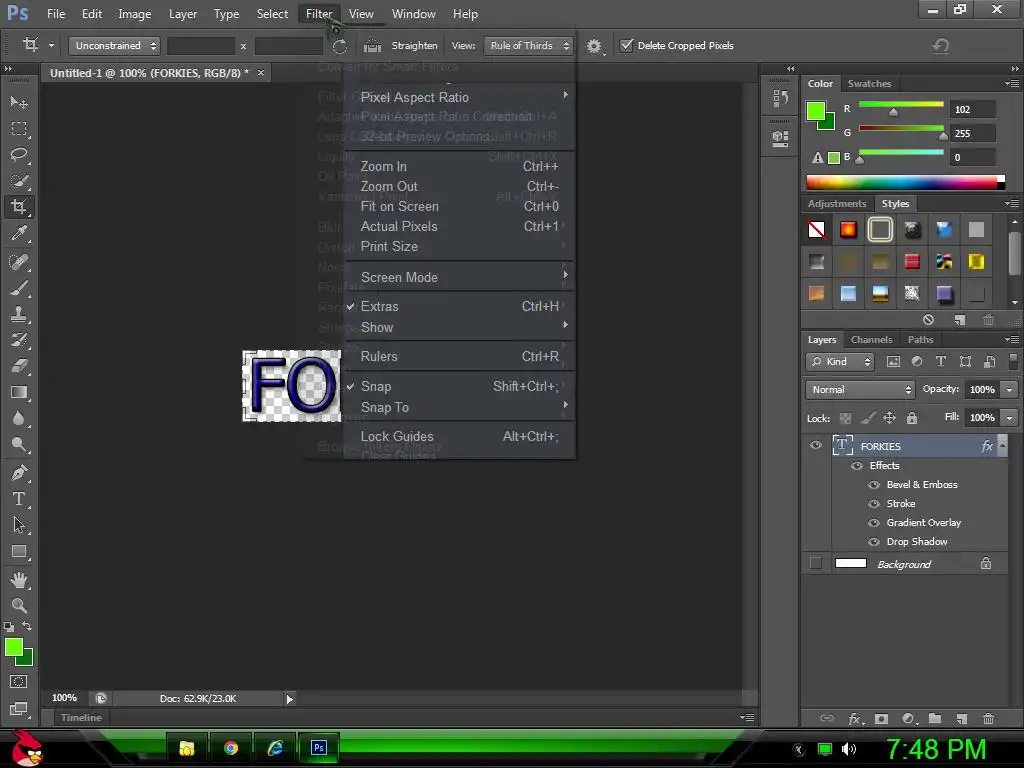Show the Background layer visibility box
Screen dimensions: 1024x768
[x=816, y=563]
